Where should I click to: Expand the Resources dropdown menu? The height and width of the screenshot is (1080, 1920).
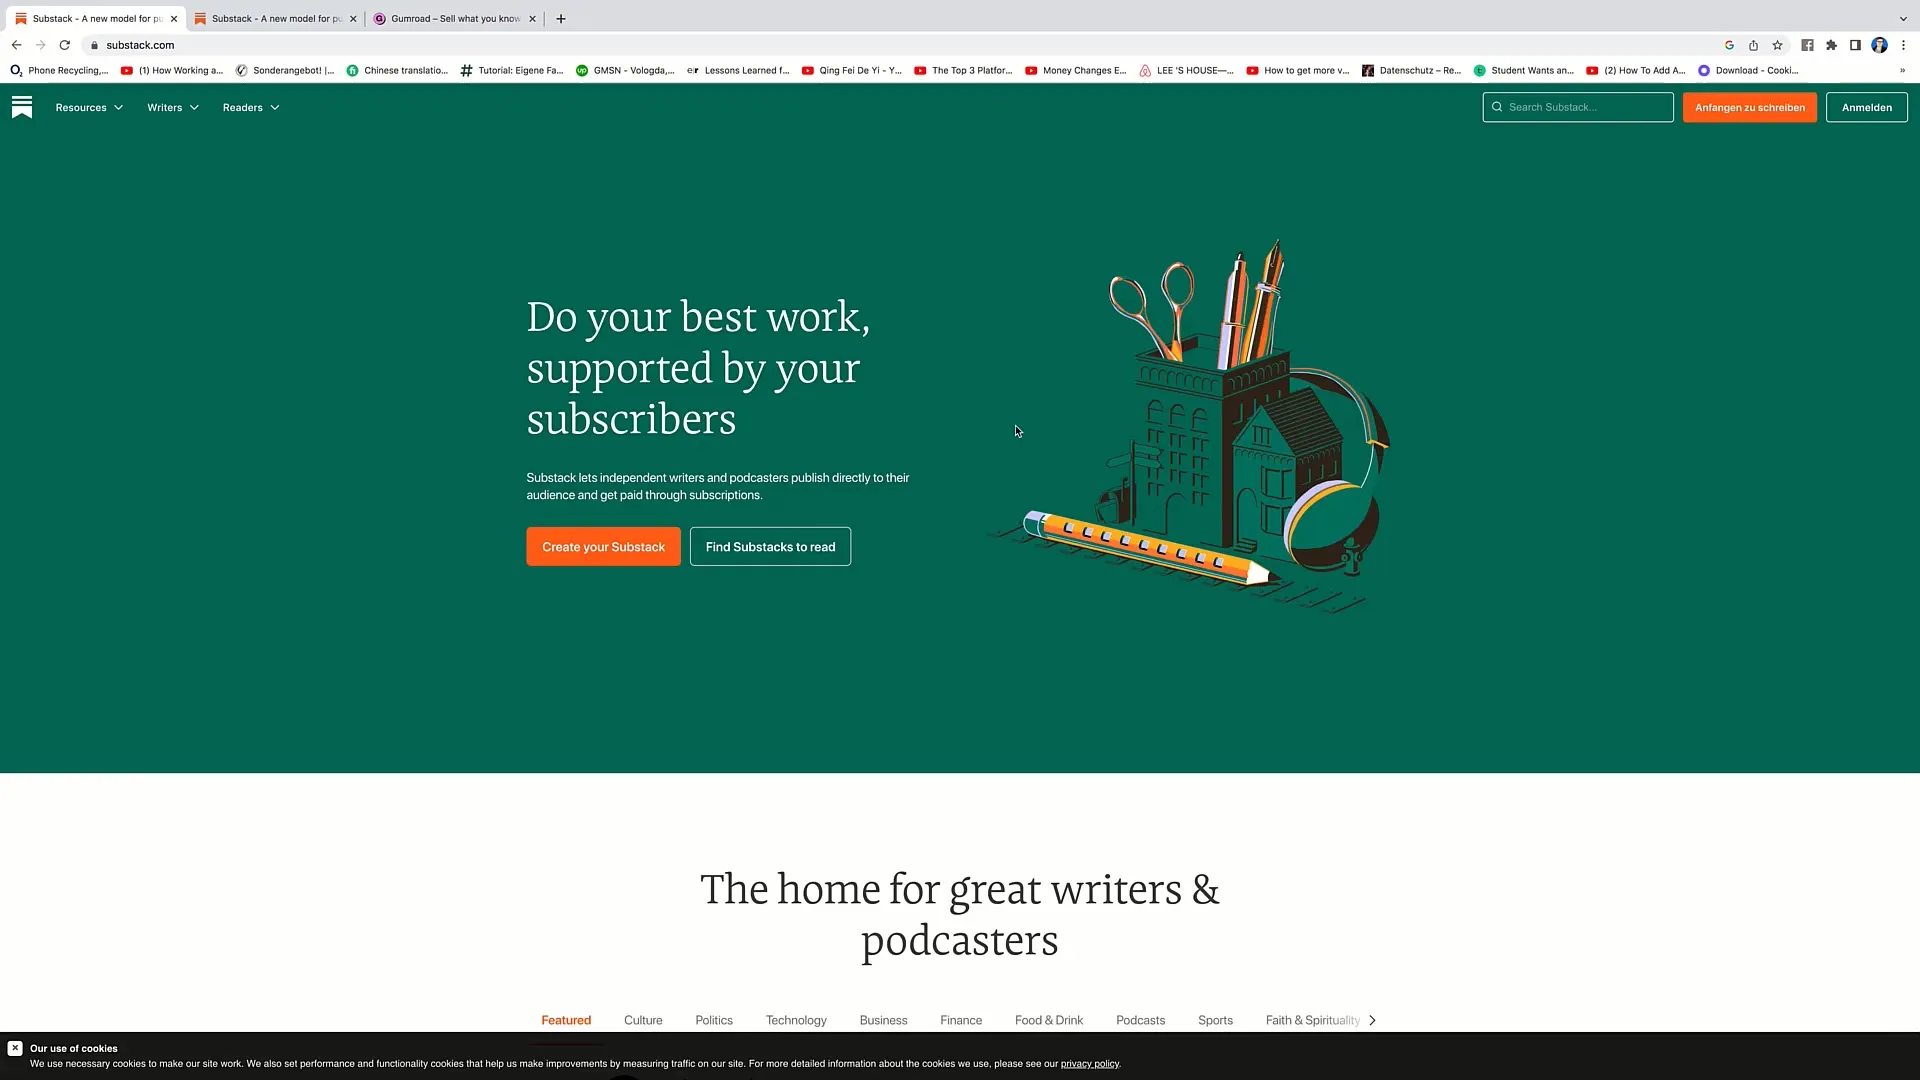(x=88, y=107)
